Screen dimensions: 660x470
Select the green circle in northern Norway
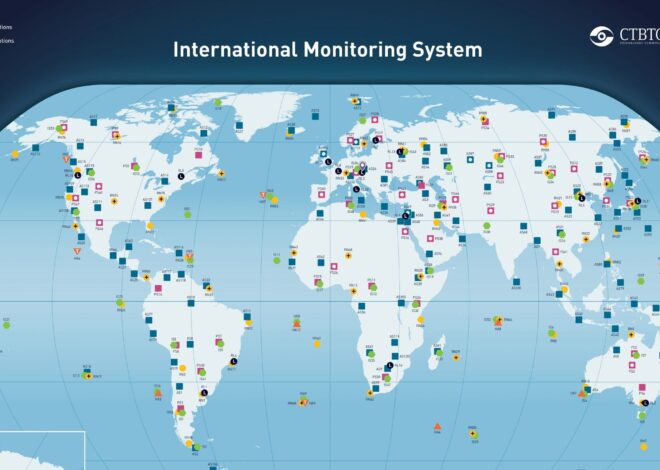[362, 120]
